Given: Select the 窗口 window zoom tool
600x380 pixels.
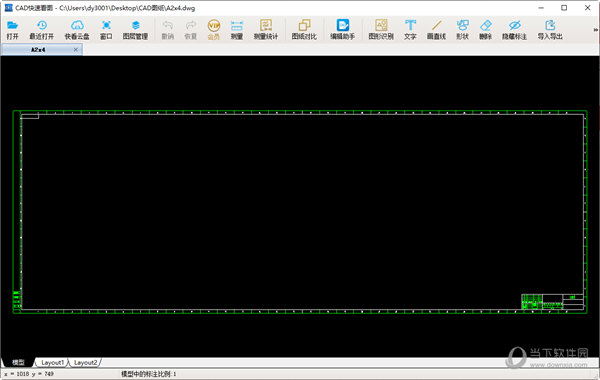Looking at the screenshot, I should click(106, 30).
